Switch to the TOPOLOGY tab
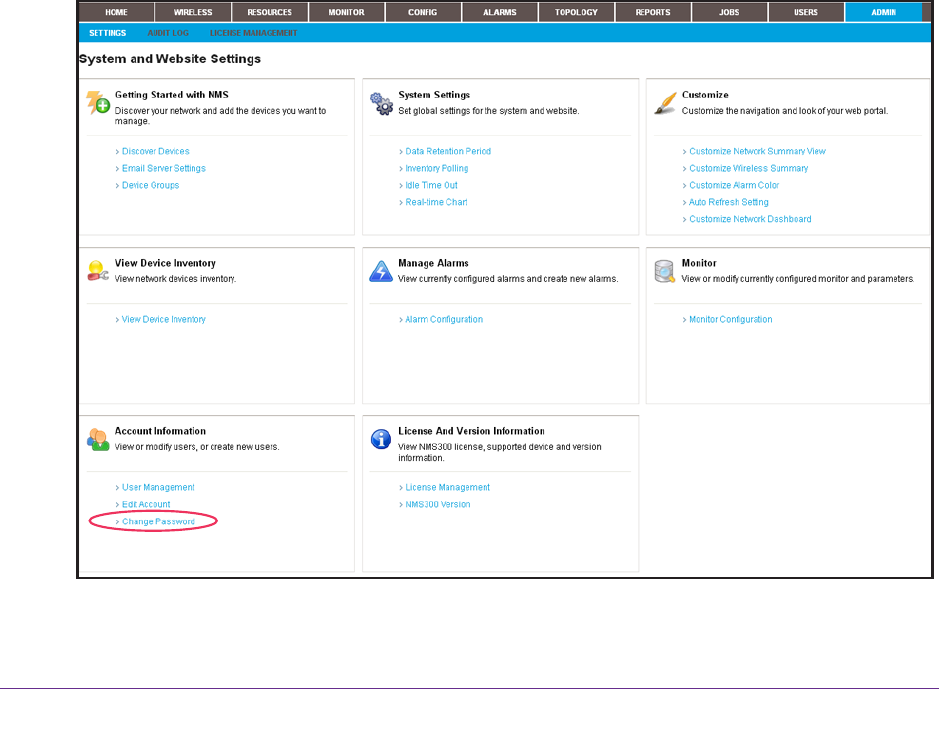 click(x=575, y=13)
